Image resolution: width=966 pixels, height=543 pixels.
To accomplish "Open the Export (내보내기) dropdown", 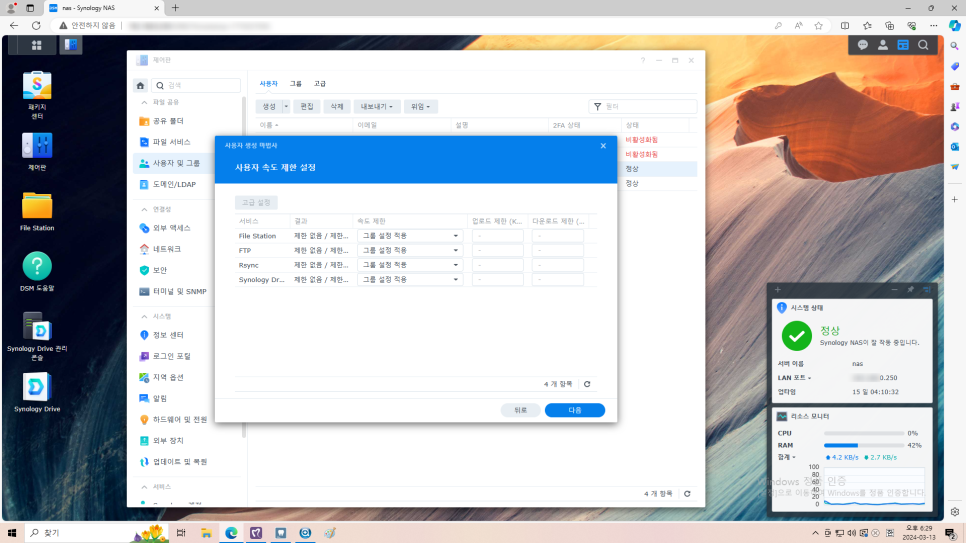I will (x=376, y=107).
